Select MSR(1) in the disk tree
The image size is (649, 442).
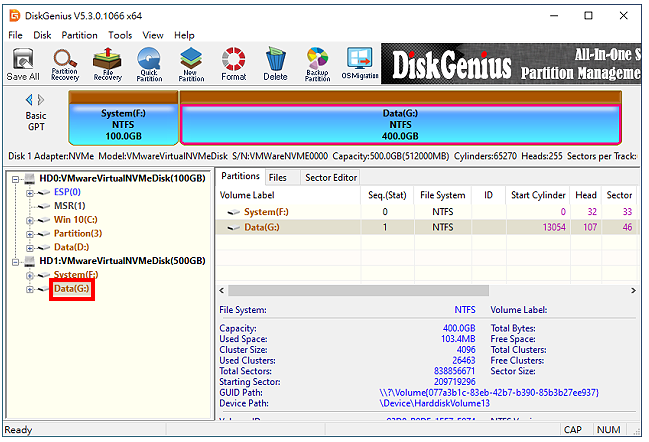pyautogui.click(x=70, y=206)
